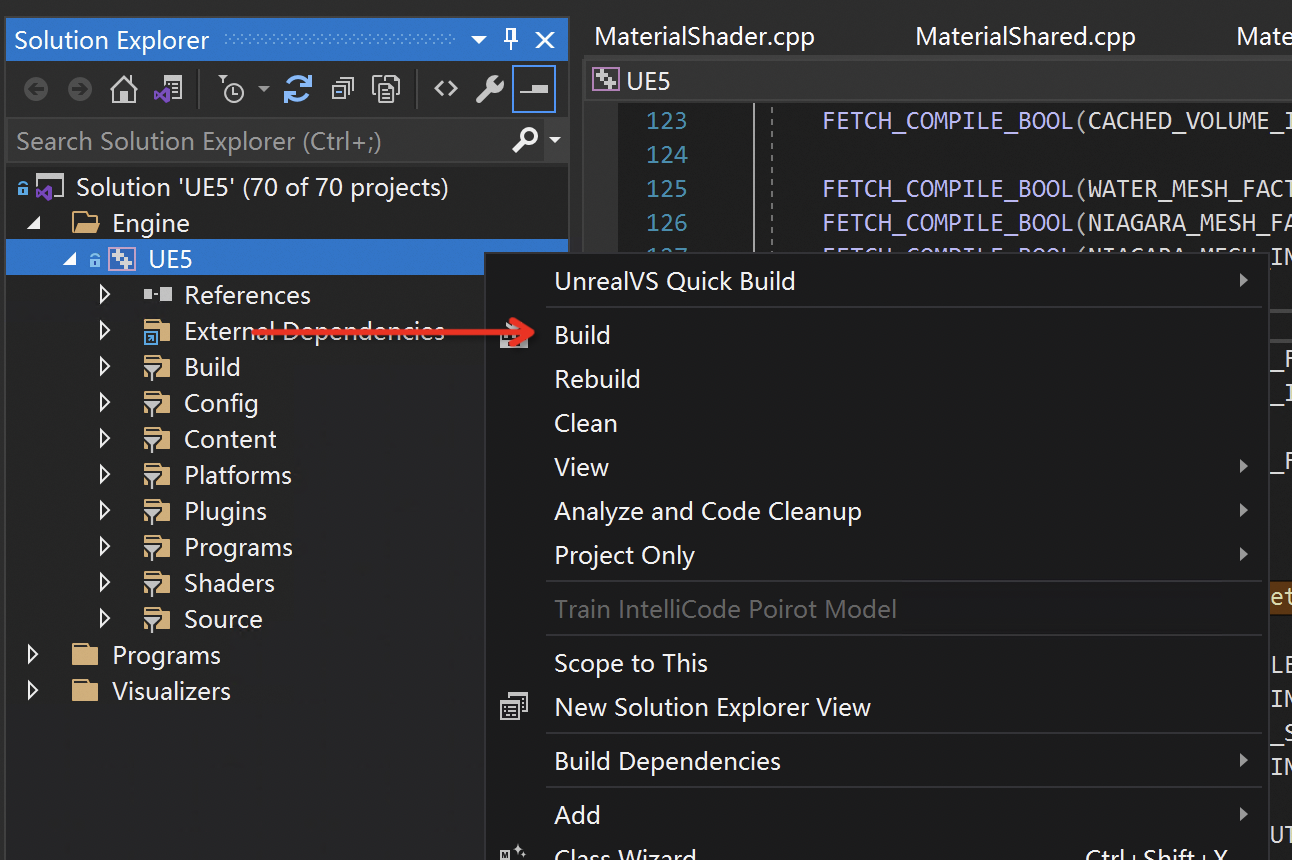1292x860 pixels.
Task: Select the Shaders folder in the tree
Action: 229,583
